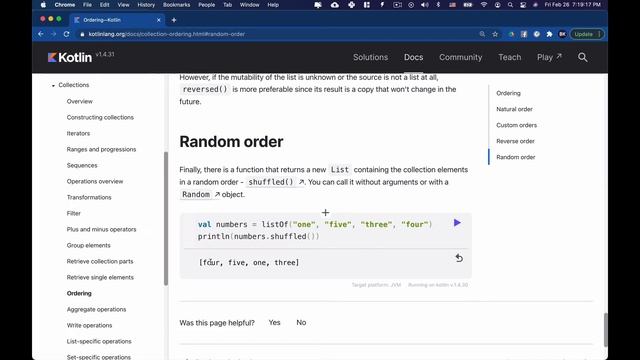The image size is (640, 360).
Task: Click the sidebar vertical scrollbar
Action: [x=166, y=218]
